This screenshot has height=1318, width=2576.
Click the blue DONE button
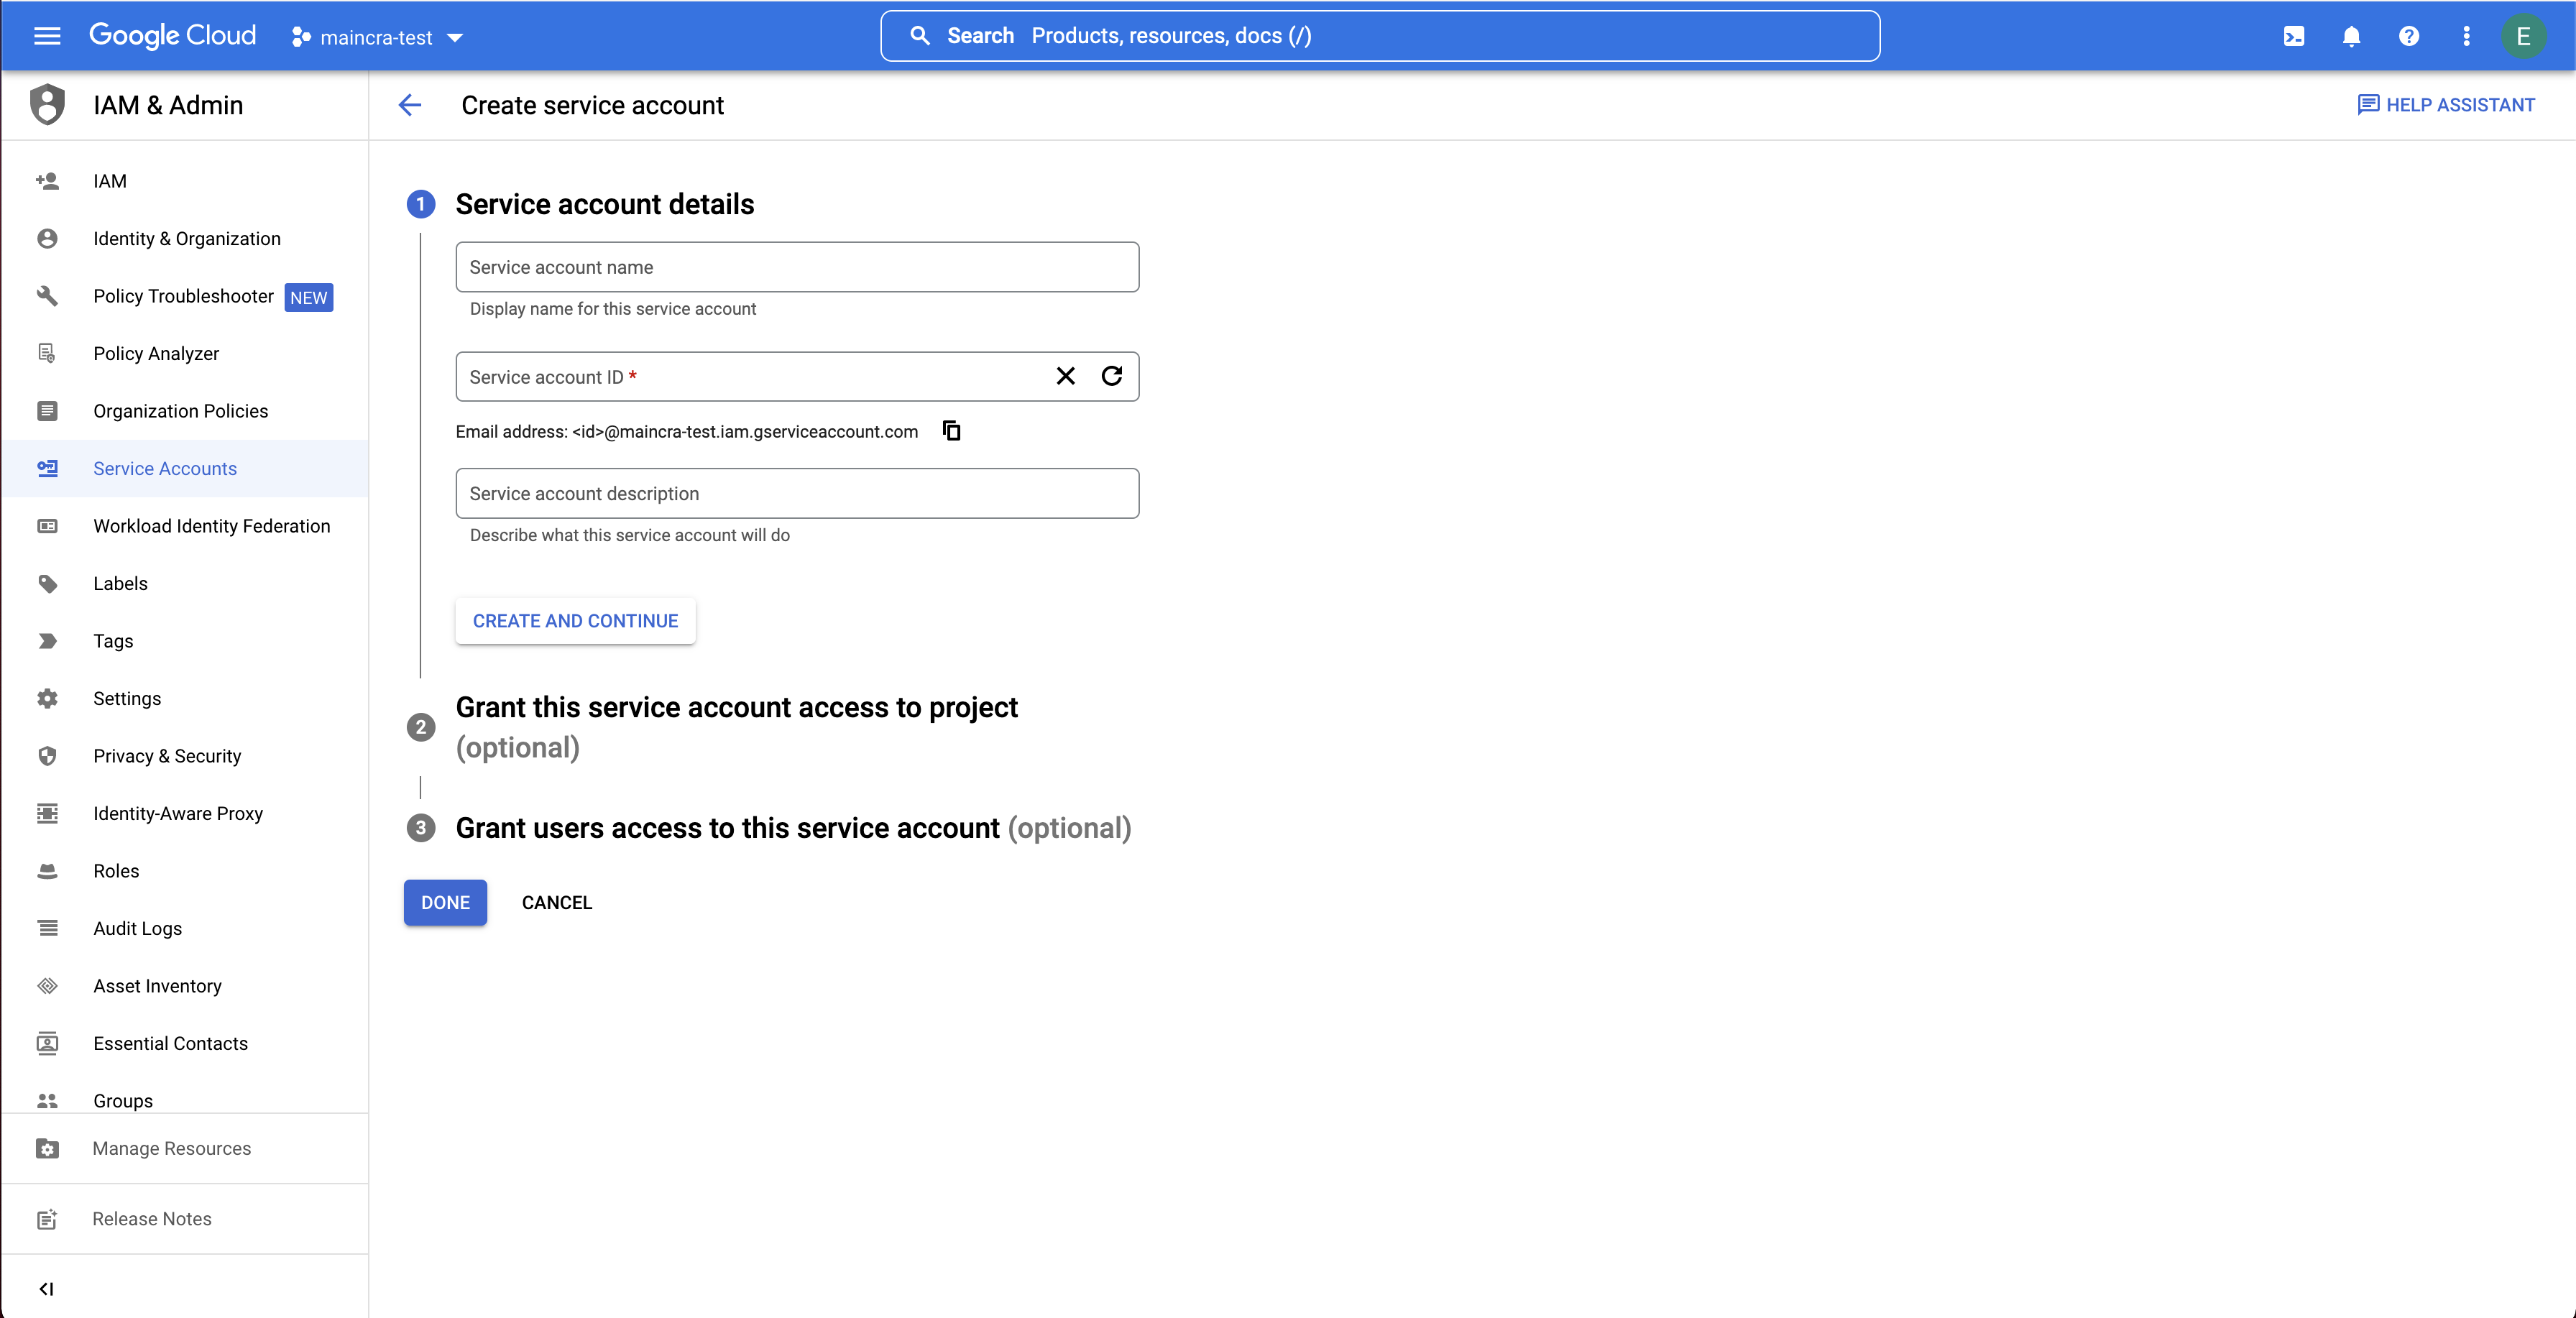(x=445, y=902)
